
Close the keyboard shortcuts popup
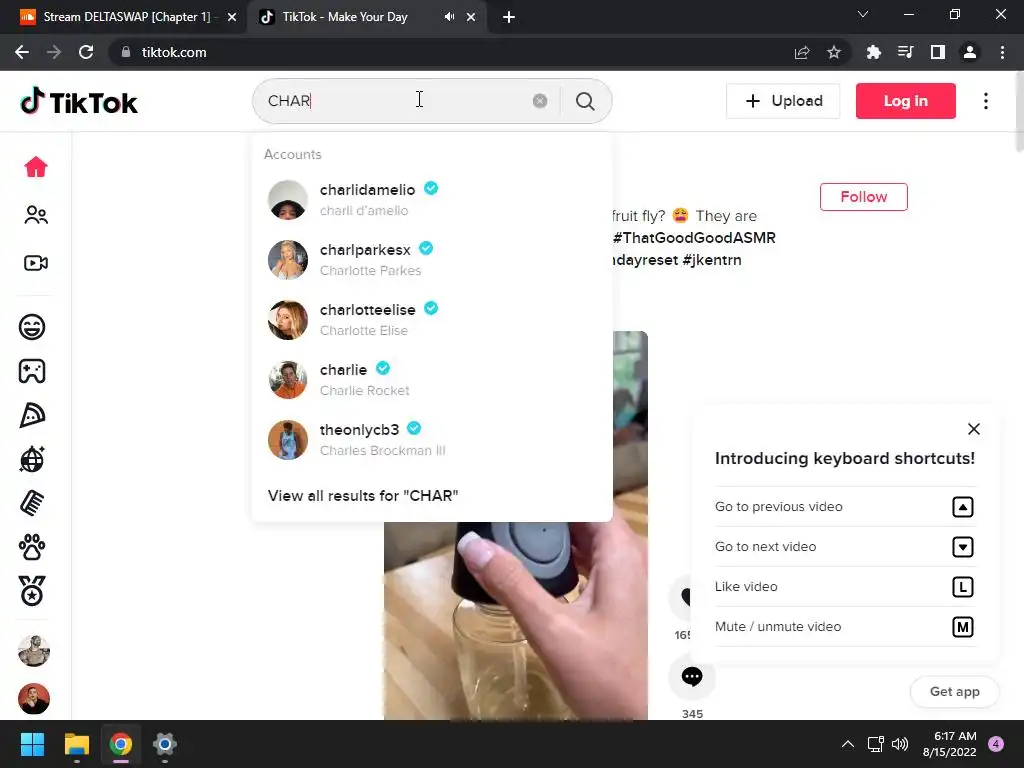pos(974,429)
